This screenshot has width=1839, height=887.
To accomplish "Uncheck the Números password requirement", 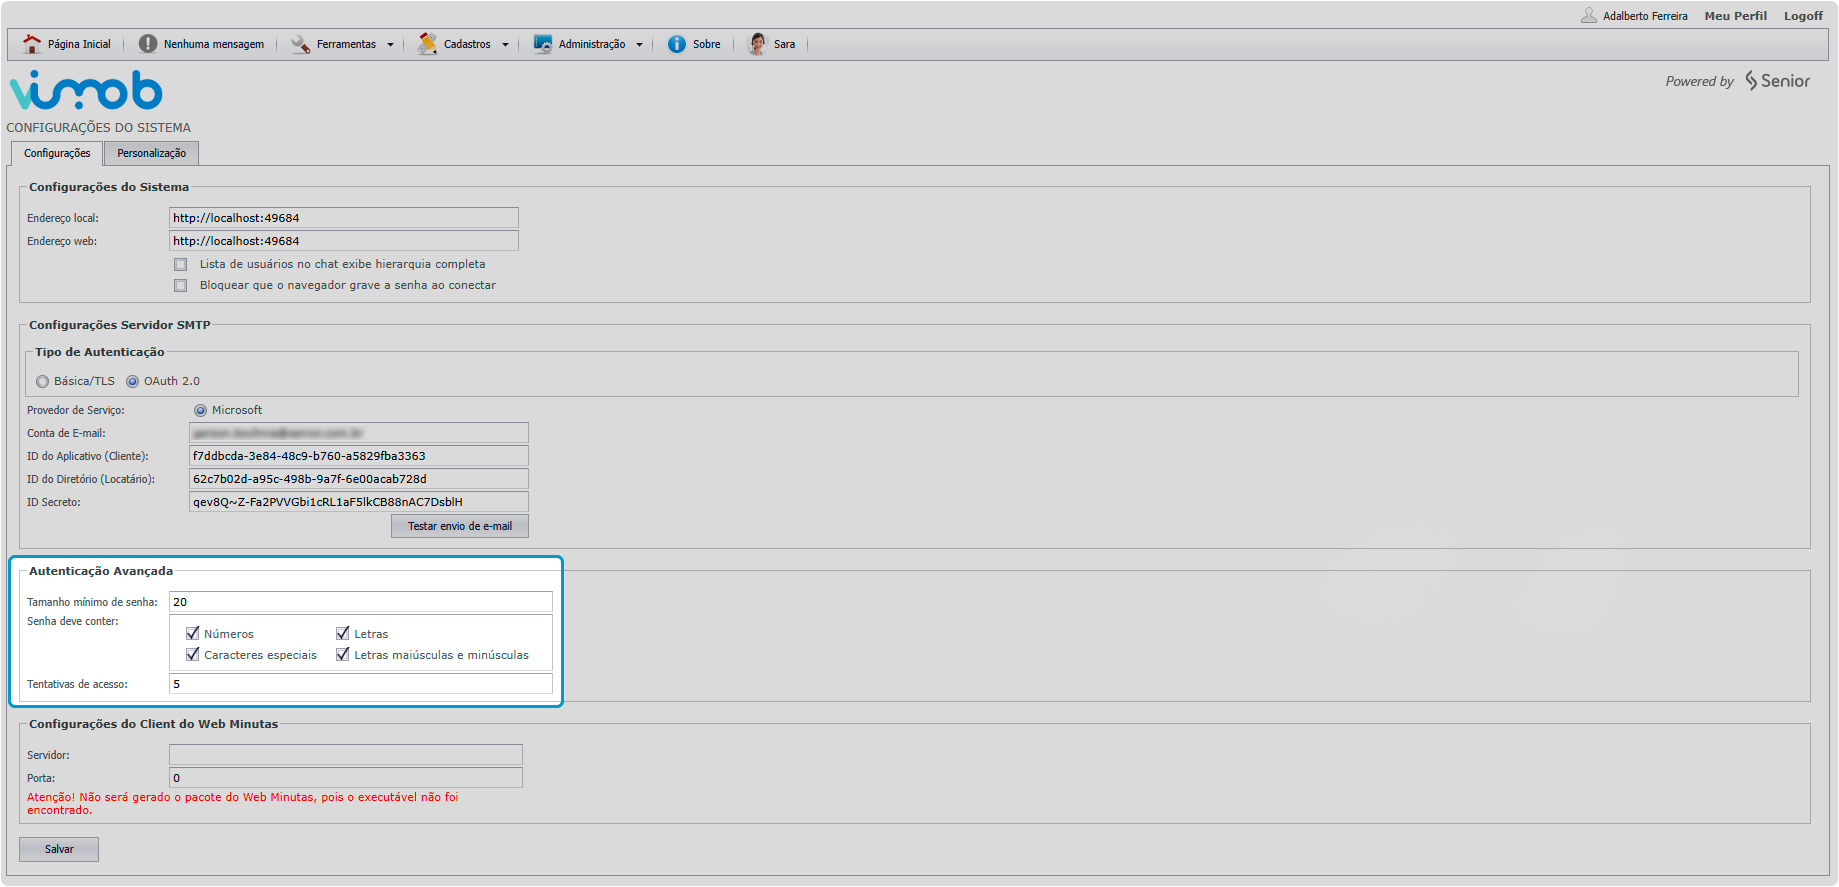I will [x=193, y=634].
